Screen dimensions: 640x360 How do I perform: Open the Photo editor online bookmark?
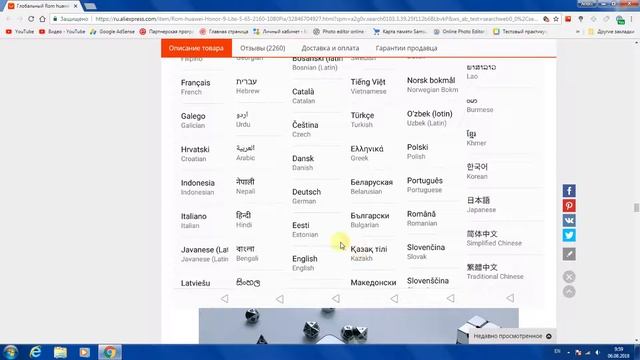pyautogui.click(x=338, y=31)
